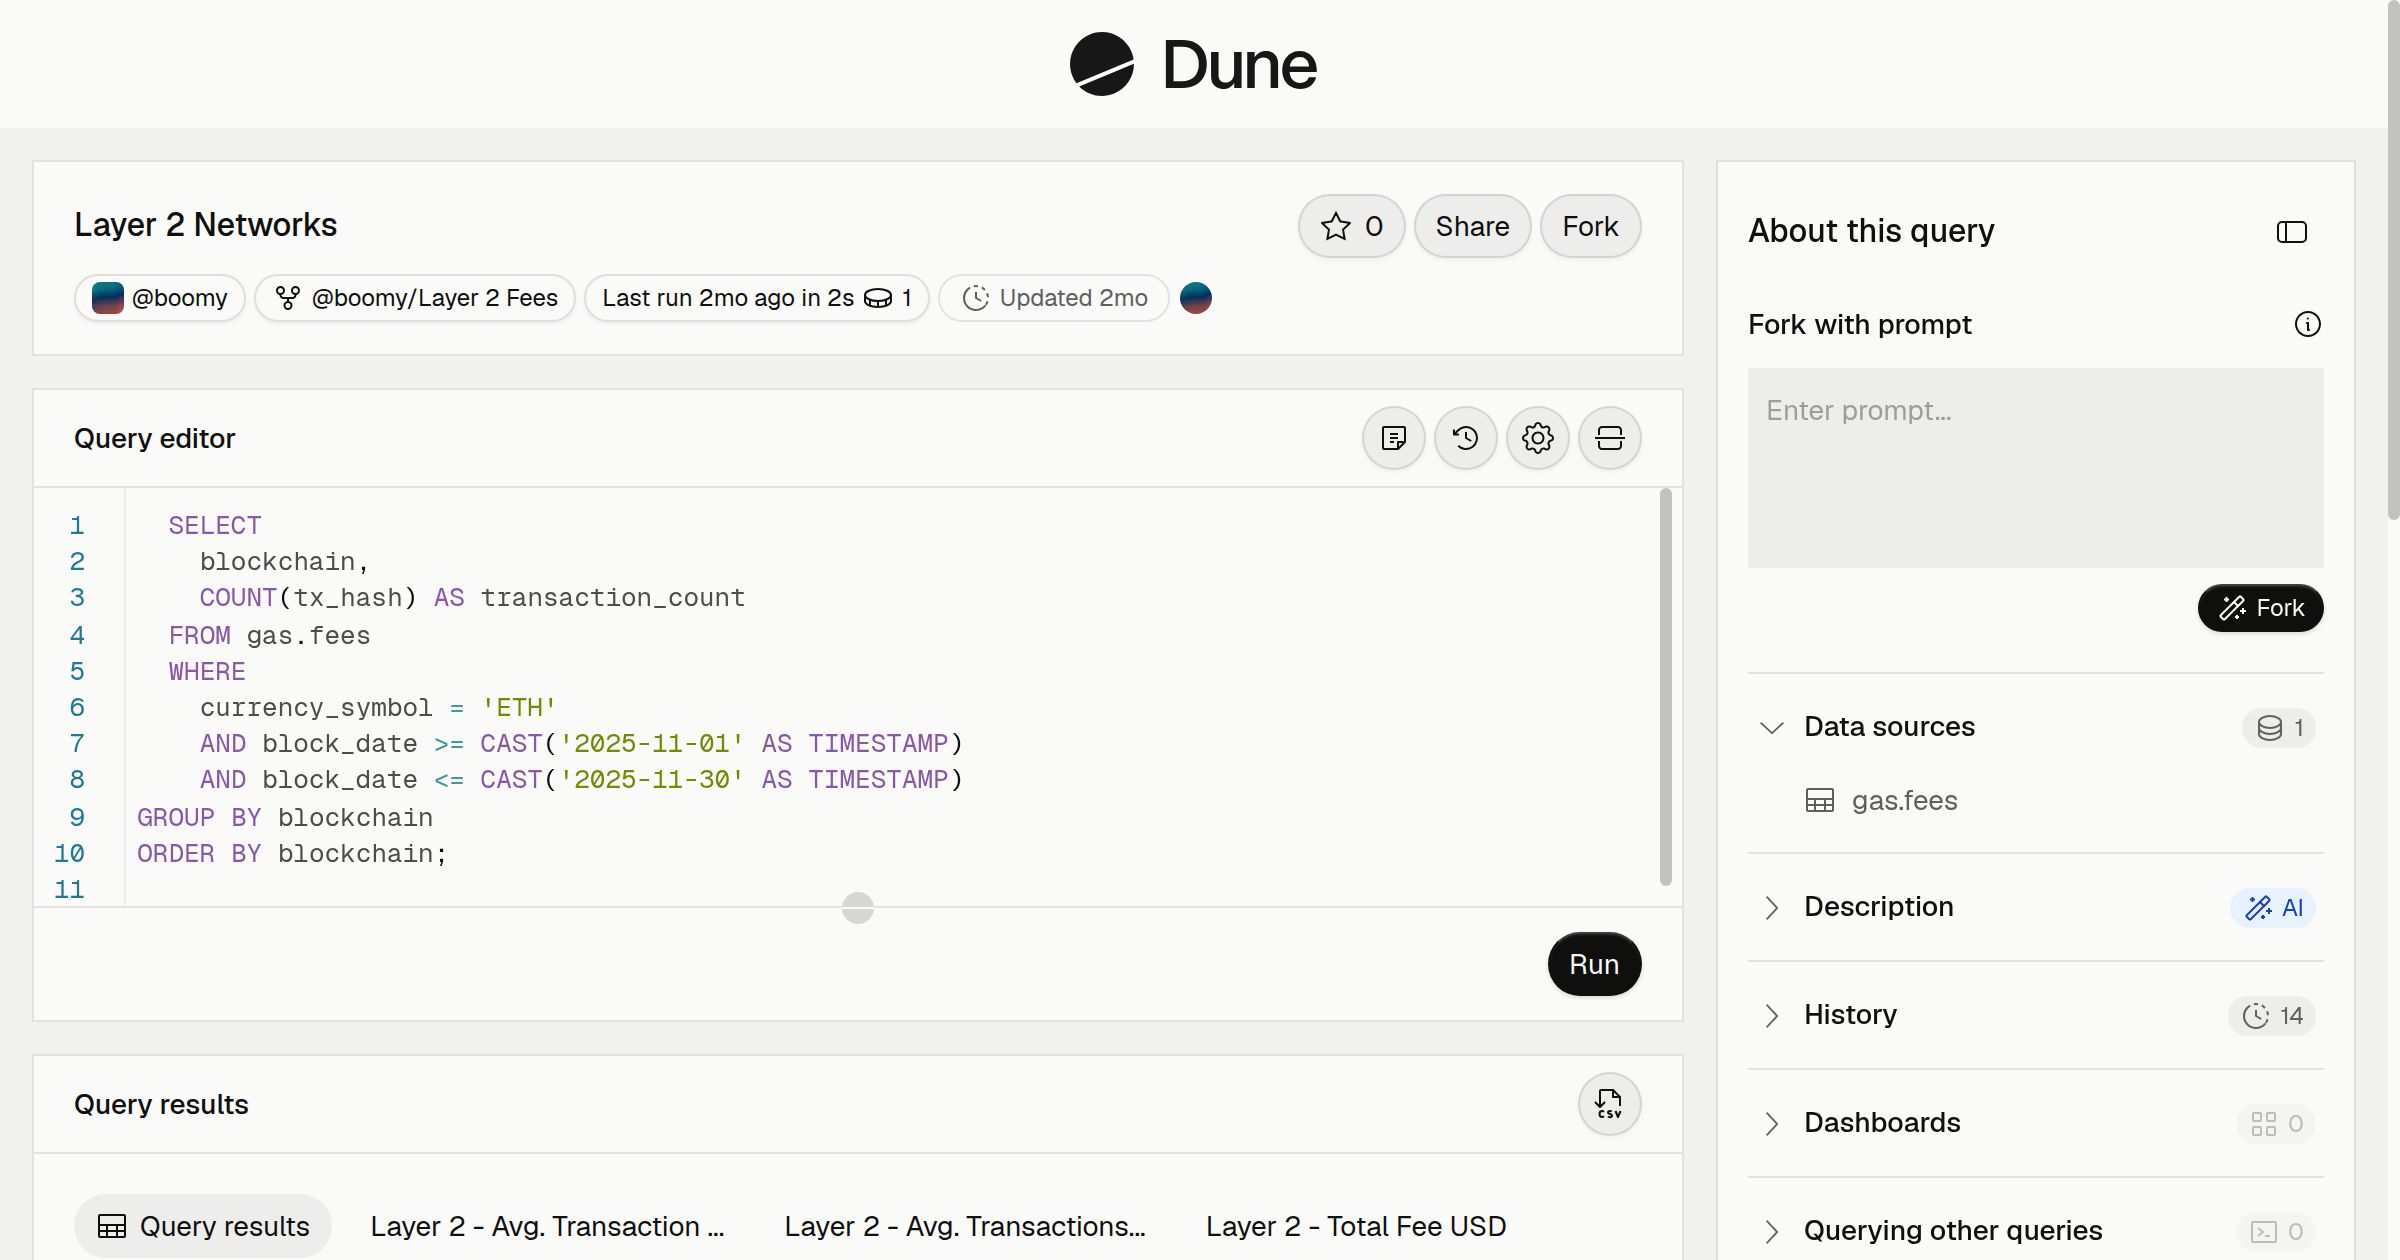Screen dimensions: 2400x1260
Task: Toggle editor layout collapse icon
Action: (1610, 438)
